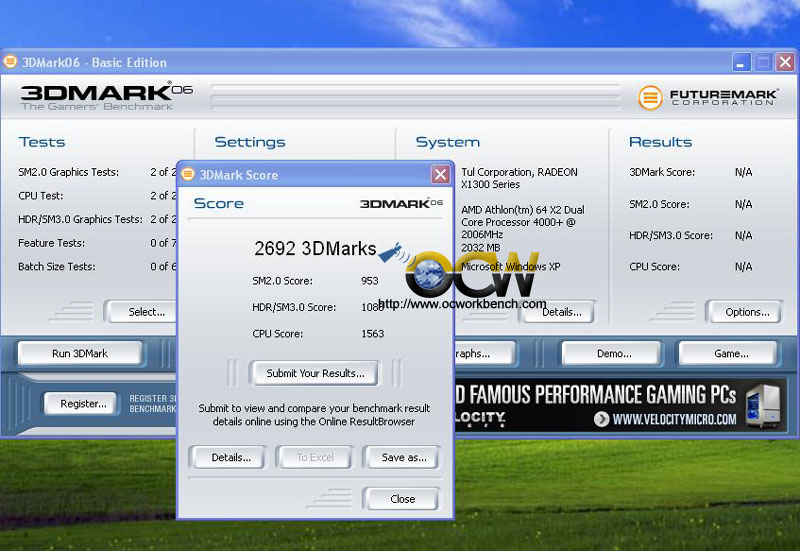
Task: Click the Feature Tests label
Action: (51, 243)
